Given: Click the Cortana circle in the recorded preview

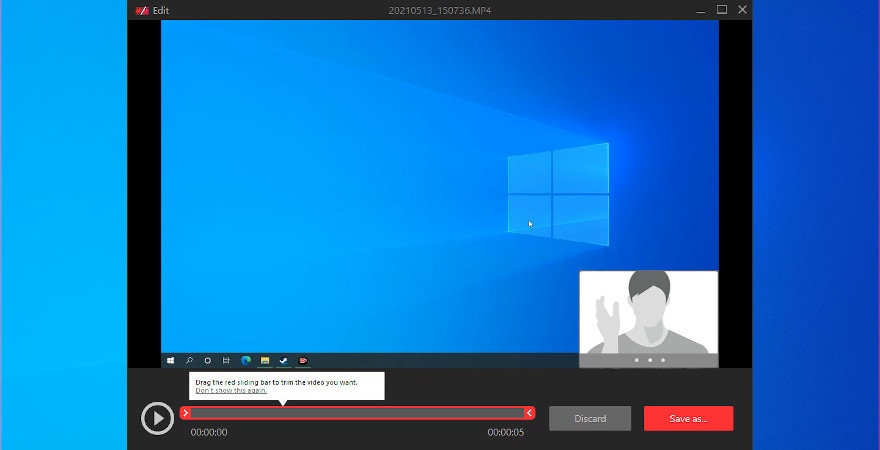Looking at the screenshot, I should [x=208, y=361].
